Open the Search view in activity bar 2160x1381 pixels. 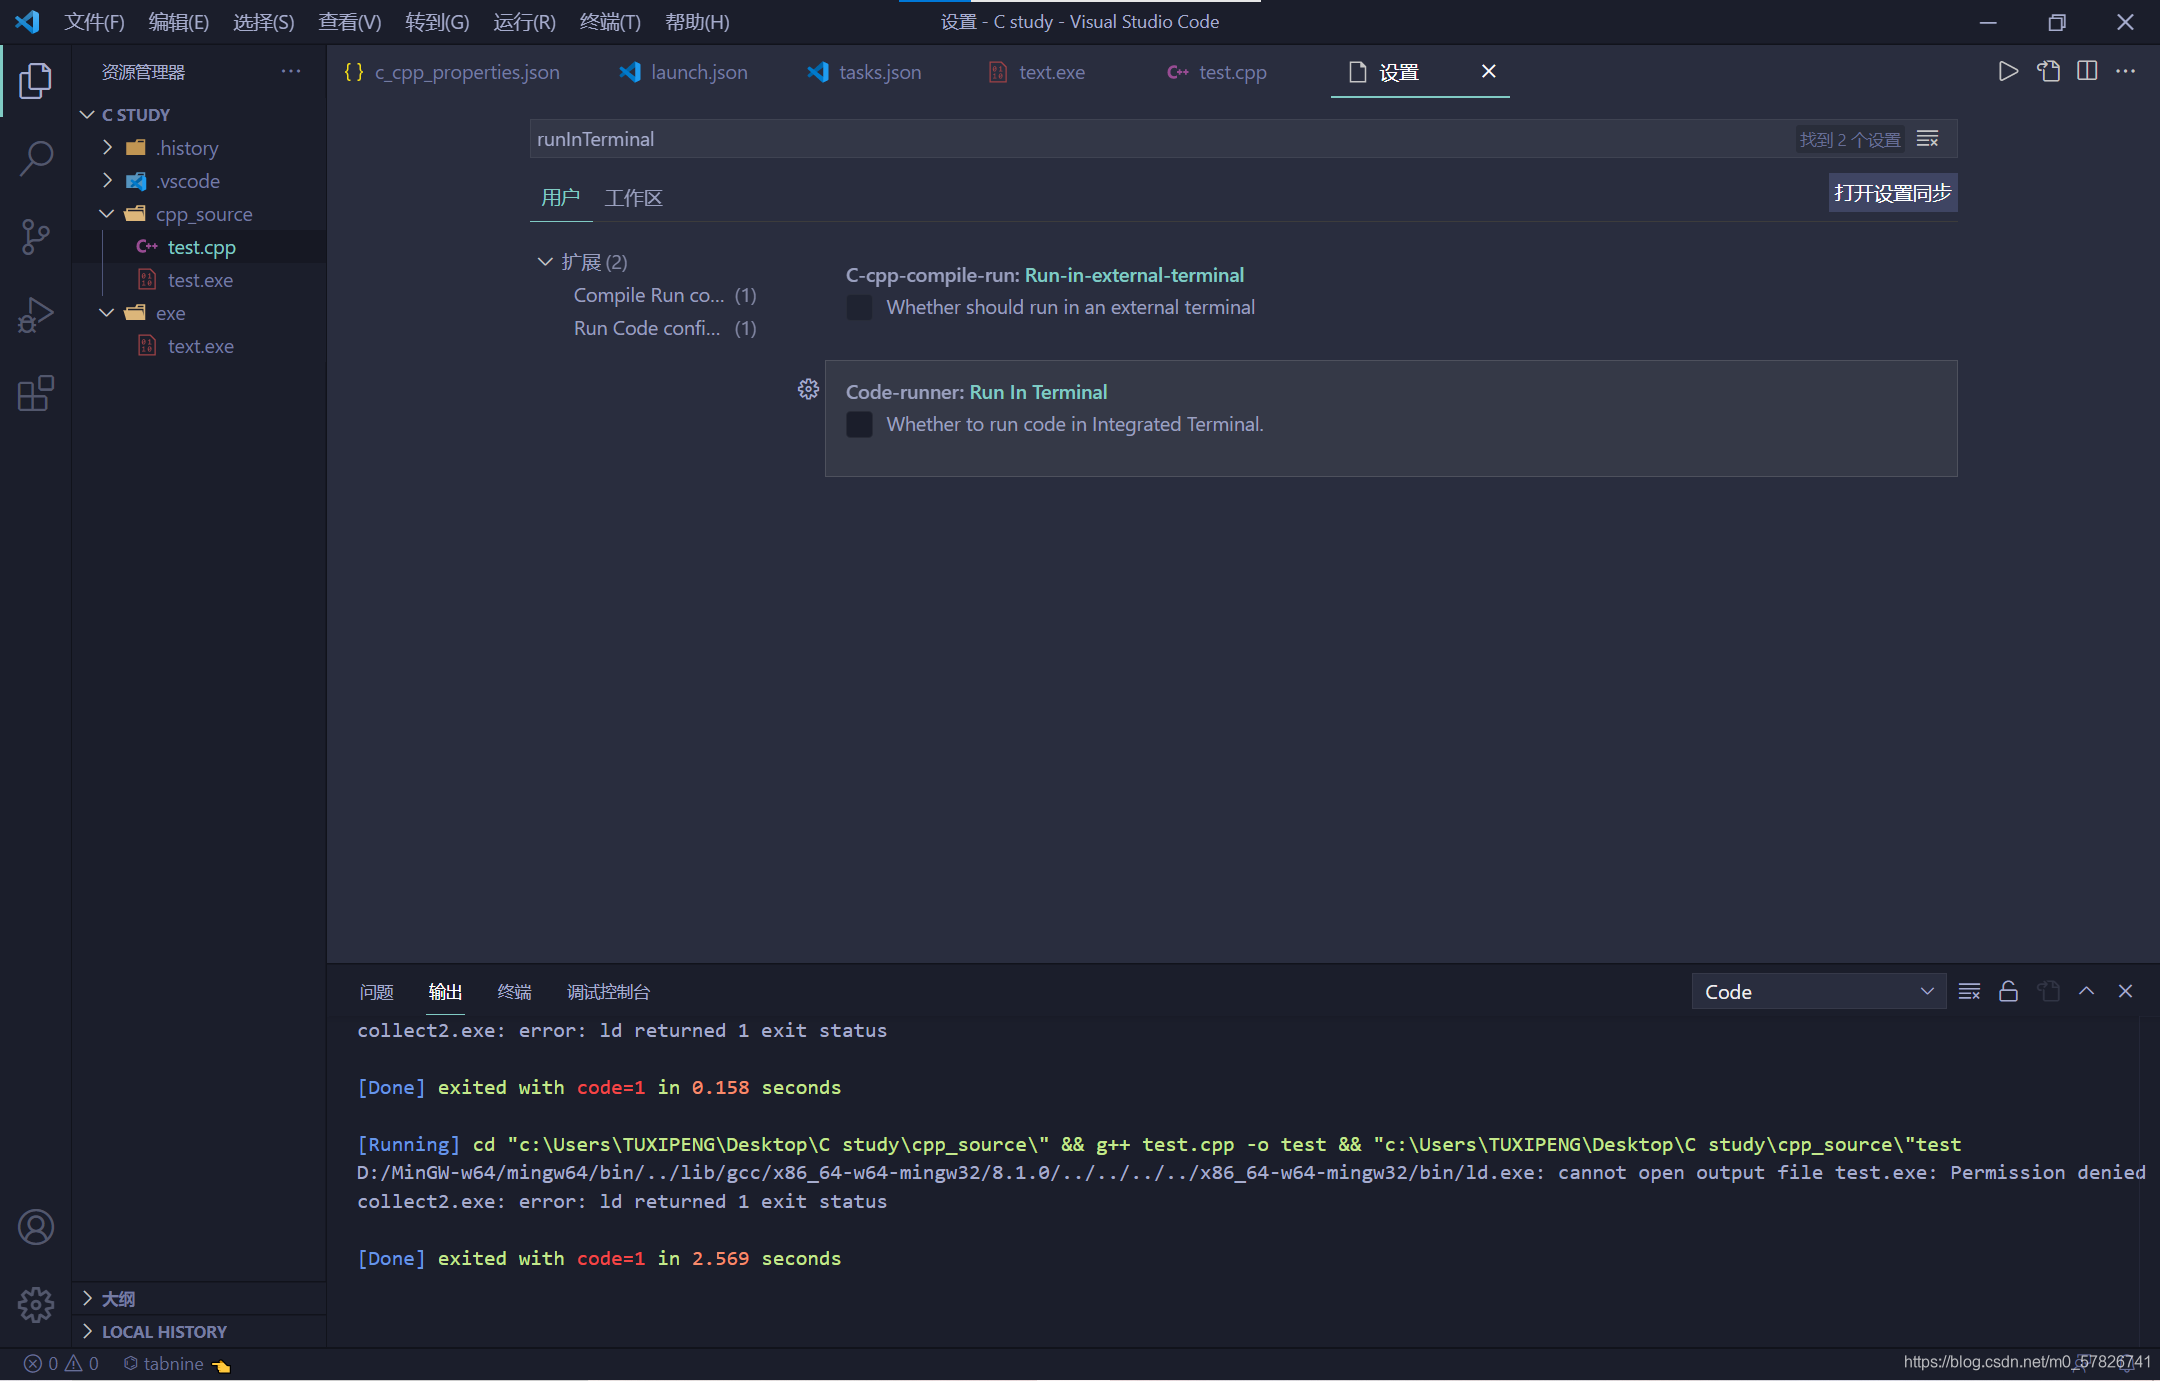(36, 158)
